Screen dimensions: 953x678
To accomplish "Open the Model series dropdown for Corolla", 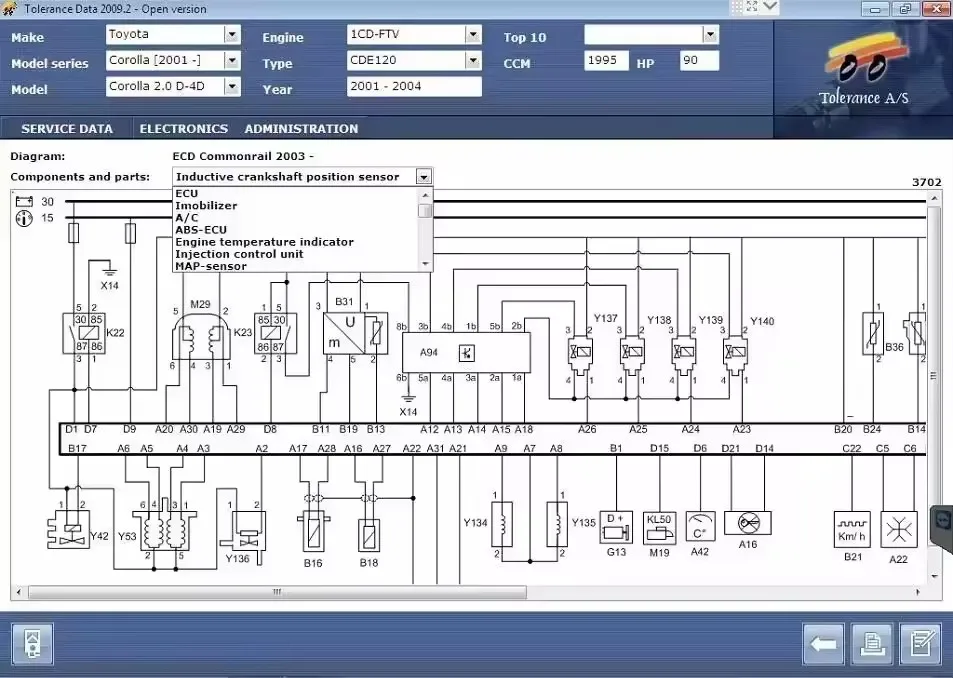I will 231,60.
